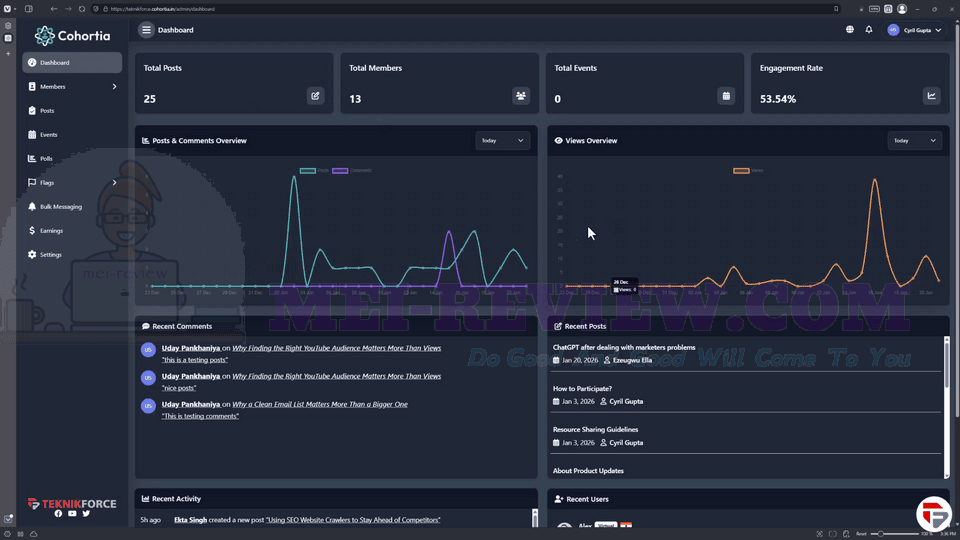960x540 pixels.
Task: Reload the page with the refresh icon
Action: pos(81,9)
